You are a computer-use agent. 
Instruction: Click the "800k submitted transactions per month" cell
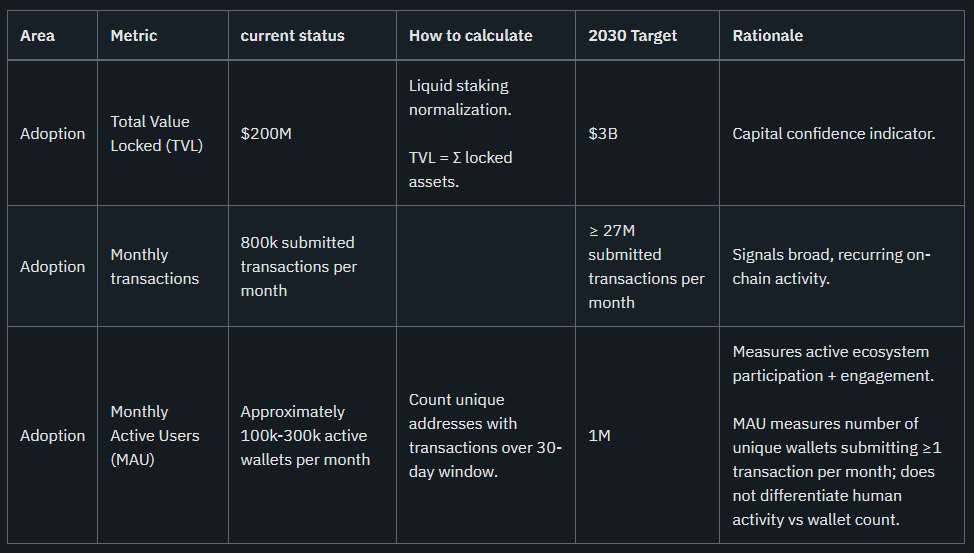298,266
